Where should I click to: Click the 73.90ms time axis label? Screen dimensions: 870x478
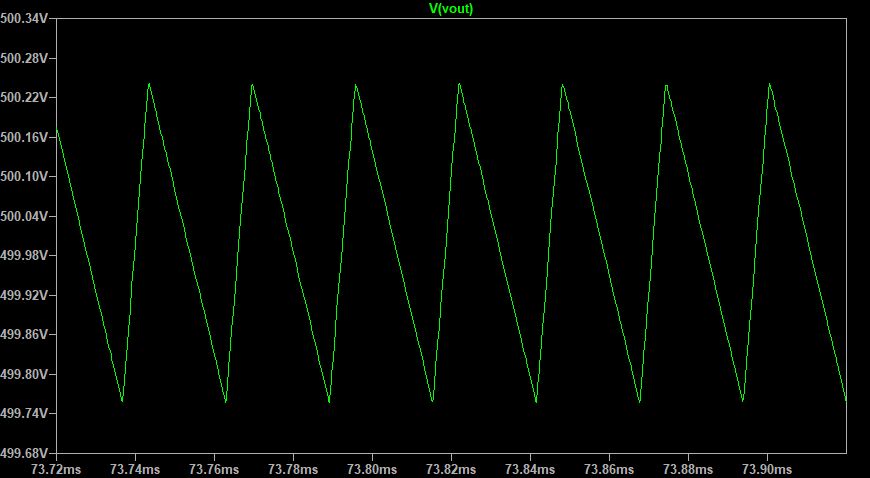pos(767,470)
